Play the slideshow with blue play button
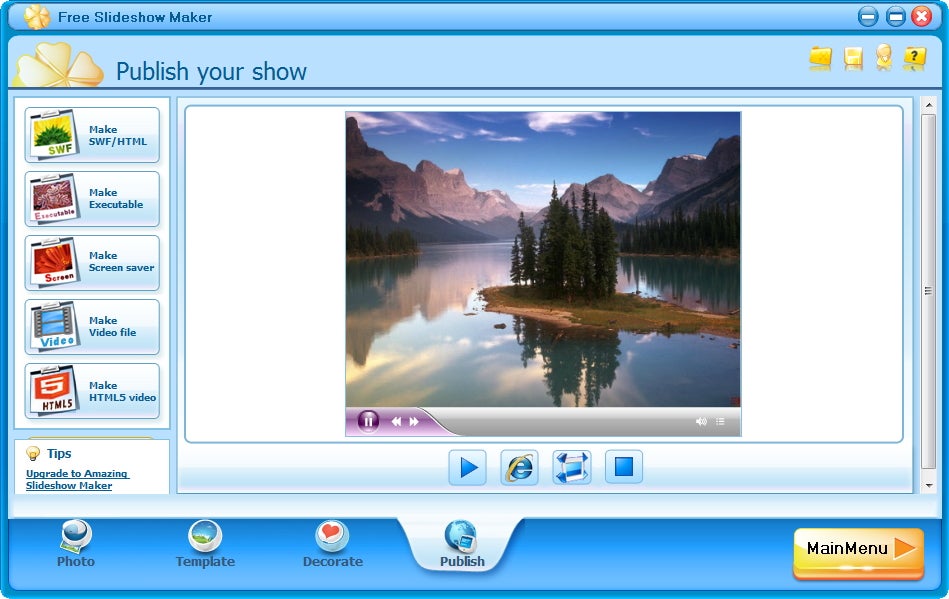This screenshot has width=949, height=599. tap(467, 467)
